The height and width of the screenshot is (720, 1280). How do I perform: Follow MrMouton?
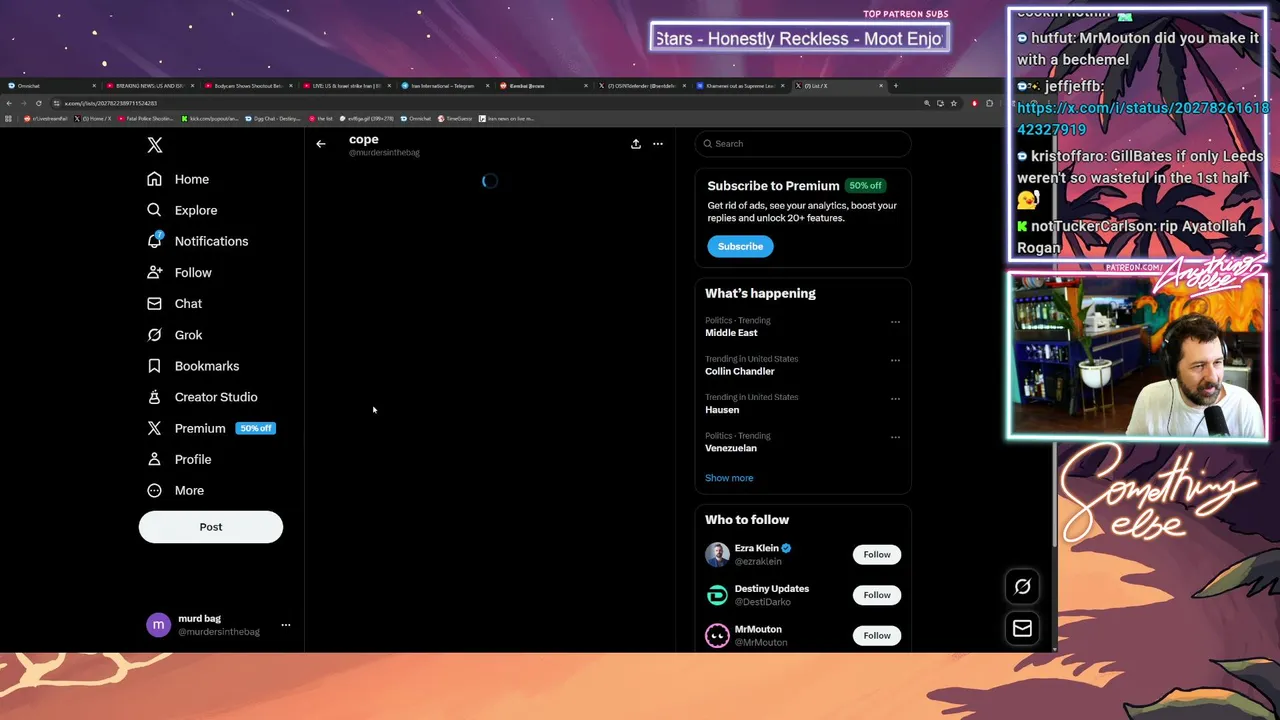tap(877, 635)
